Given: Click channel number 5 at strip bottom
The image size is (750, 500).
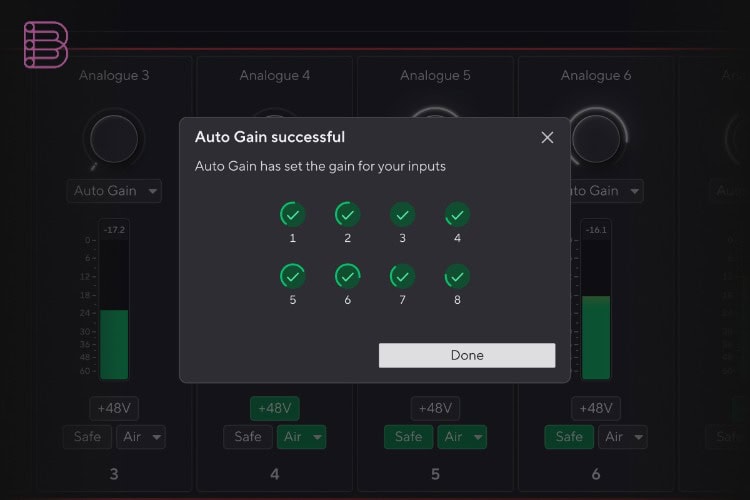Looking at the screenshot, I should point(435,474).
